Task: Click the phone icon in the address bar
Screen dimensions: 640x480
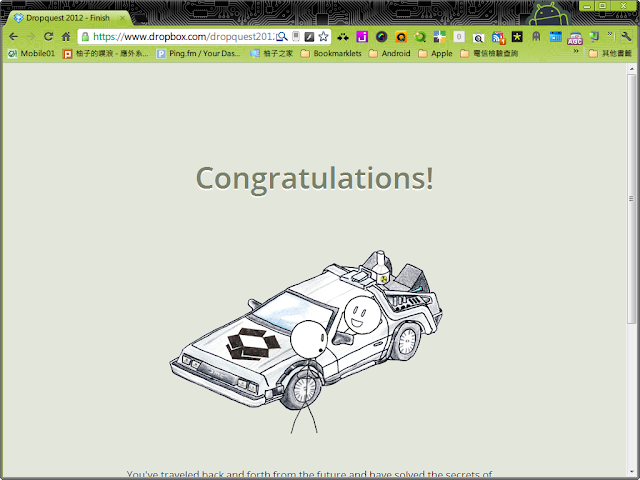Action: pyautogui.click(x=296, y=37)
